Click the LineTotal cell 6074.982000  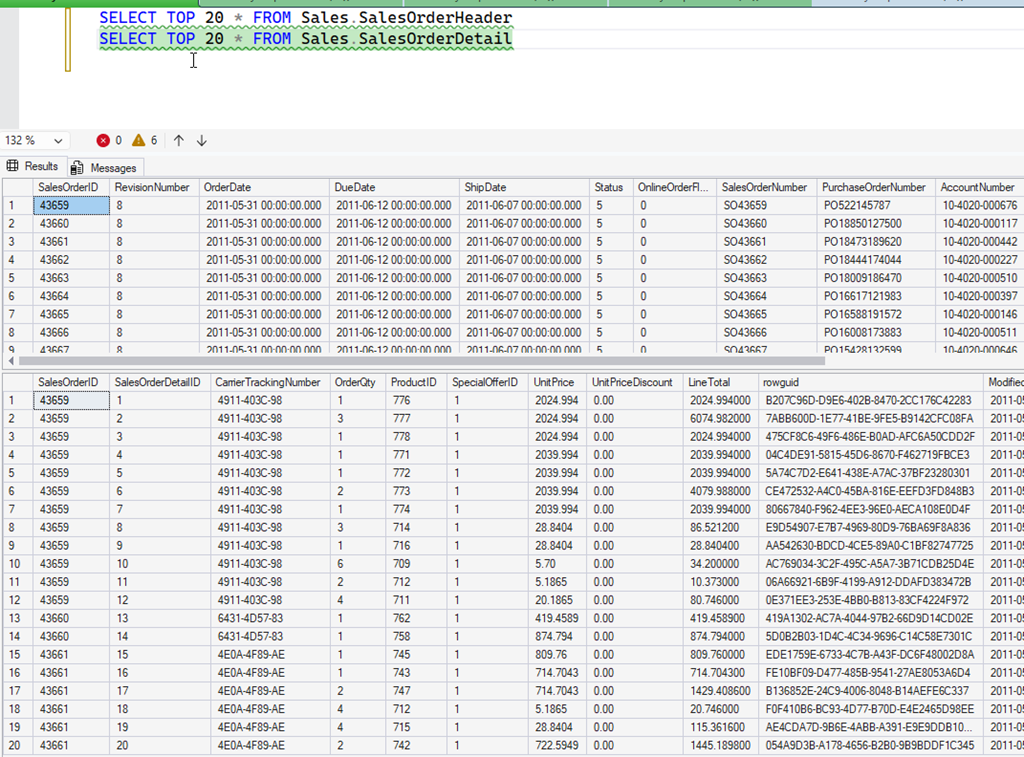[x=719, y=419]
